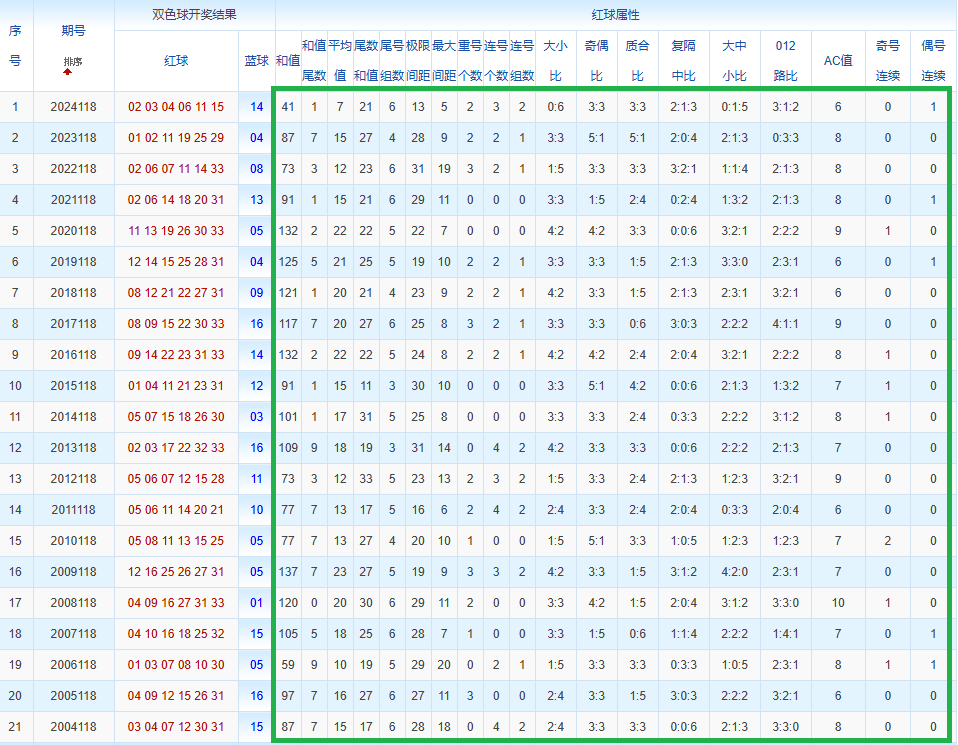
Task: Click the 平均值 column header
Action: (340, 61)
